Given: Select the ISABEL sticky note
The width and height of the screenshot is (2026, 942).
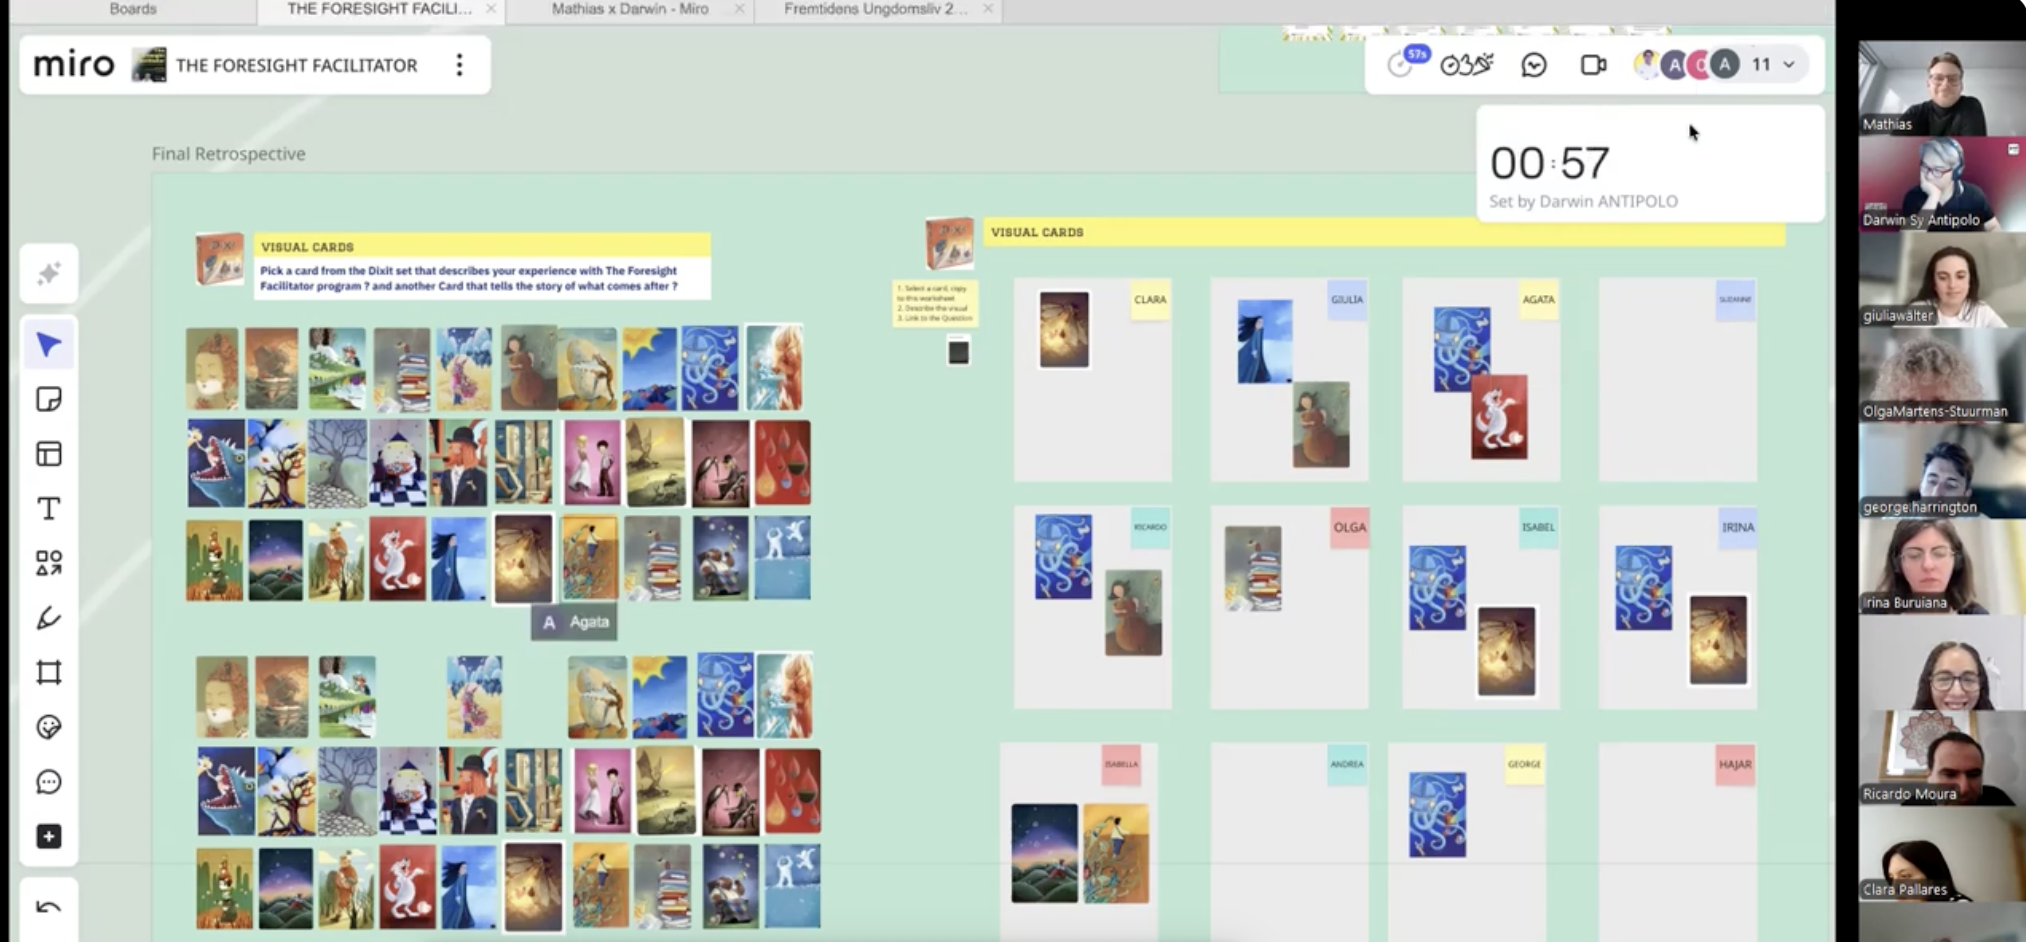Looking at the screenshot, I should (1538, 528).
